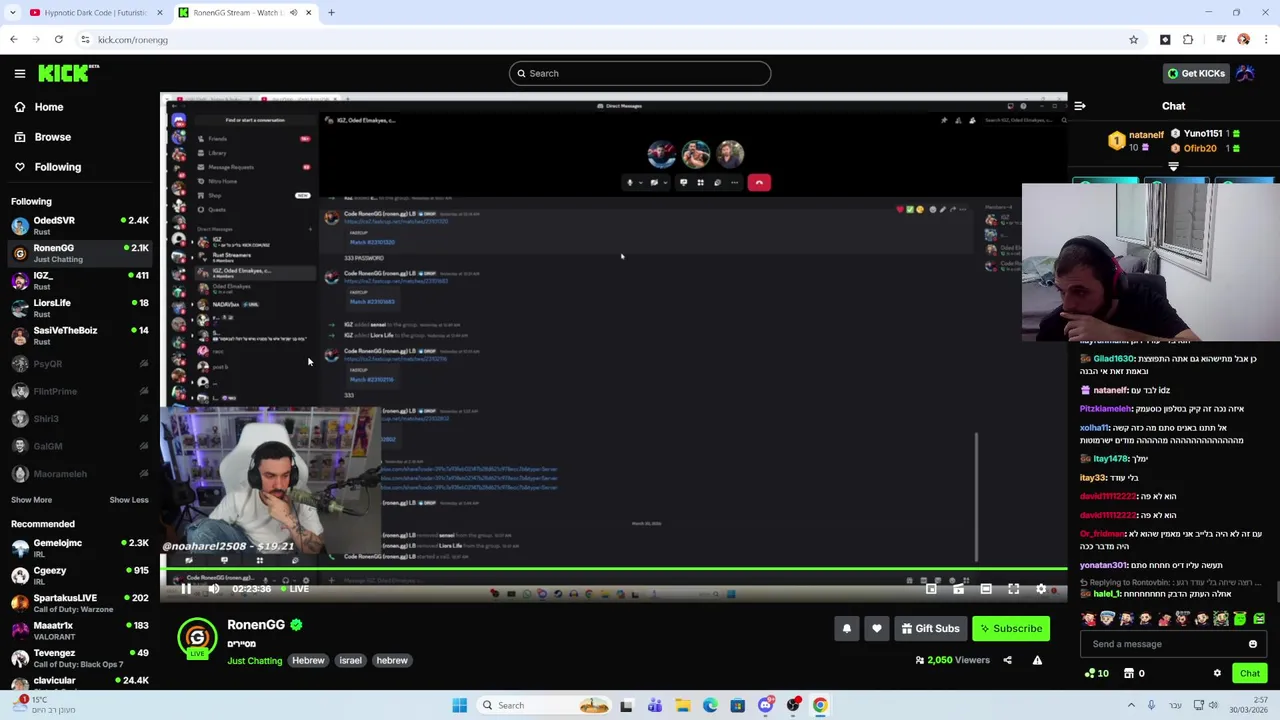Open OdedSVR followed channel
The image size is (1280, 720).
pyautogui.click(x=80, y=225)
